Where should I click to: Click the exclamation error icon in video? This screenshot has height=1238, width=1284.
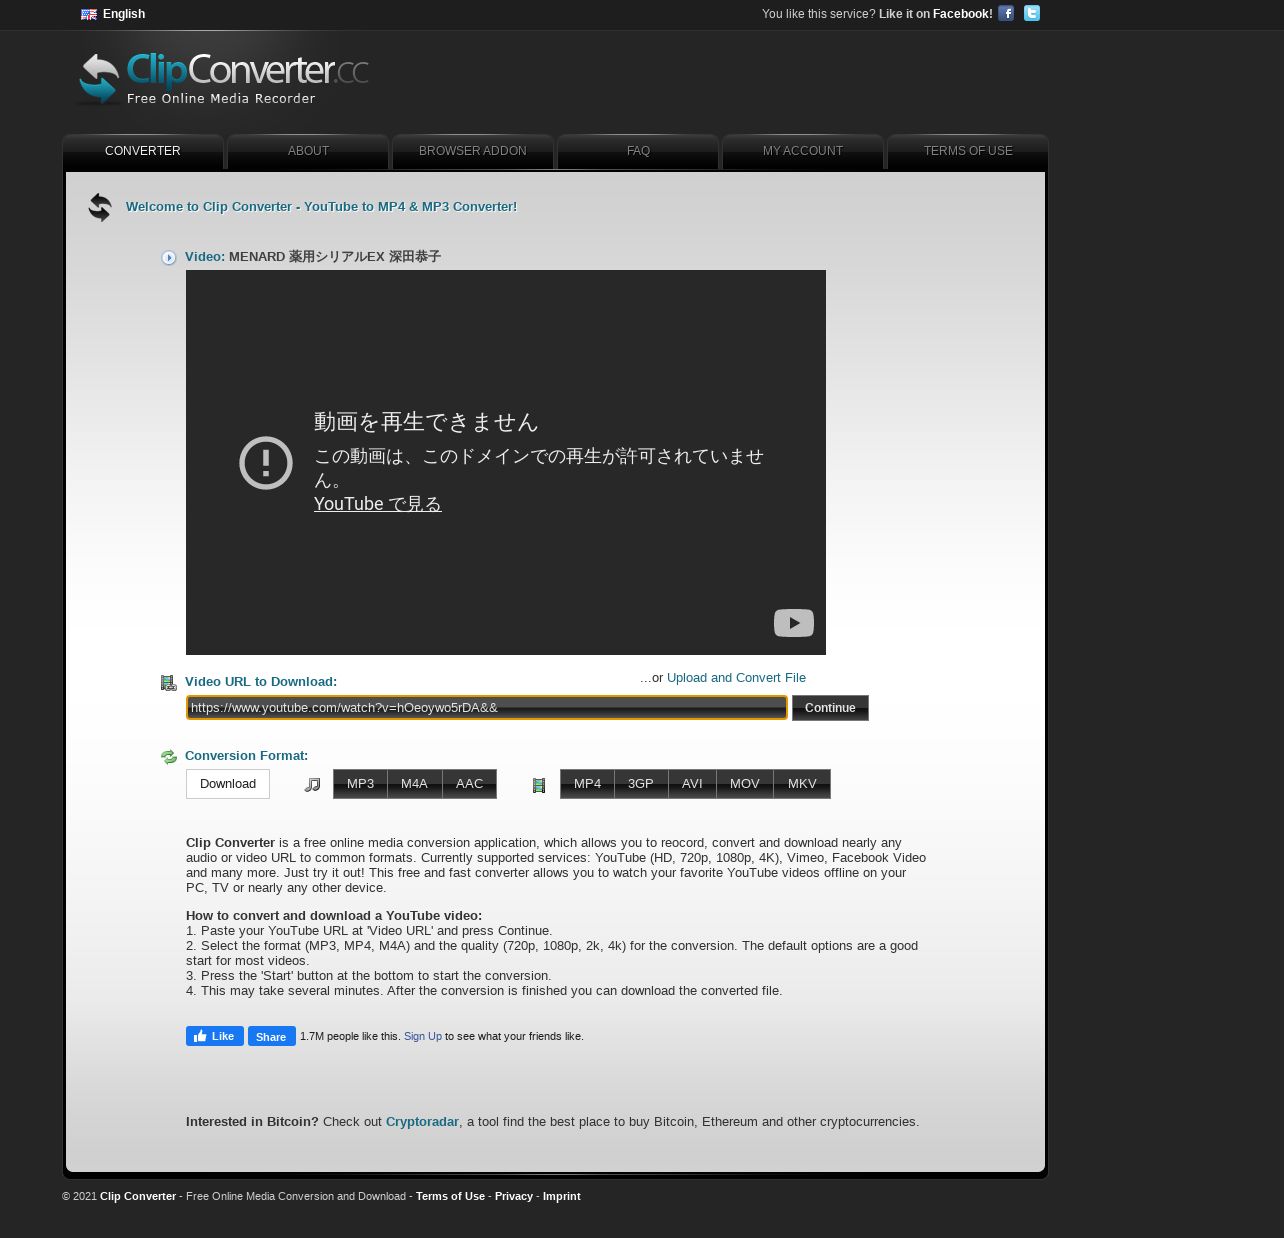coord(266,463)
